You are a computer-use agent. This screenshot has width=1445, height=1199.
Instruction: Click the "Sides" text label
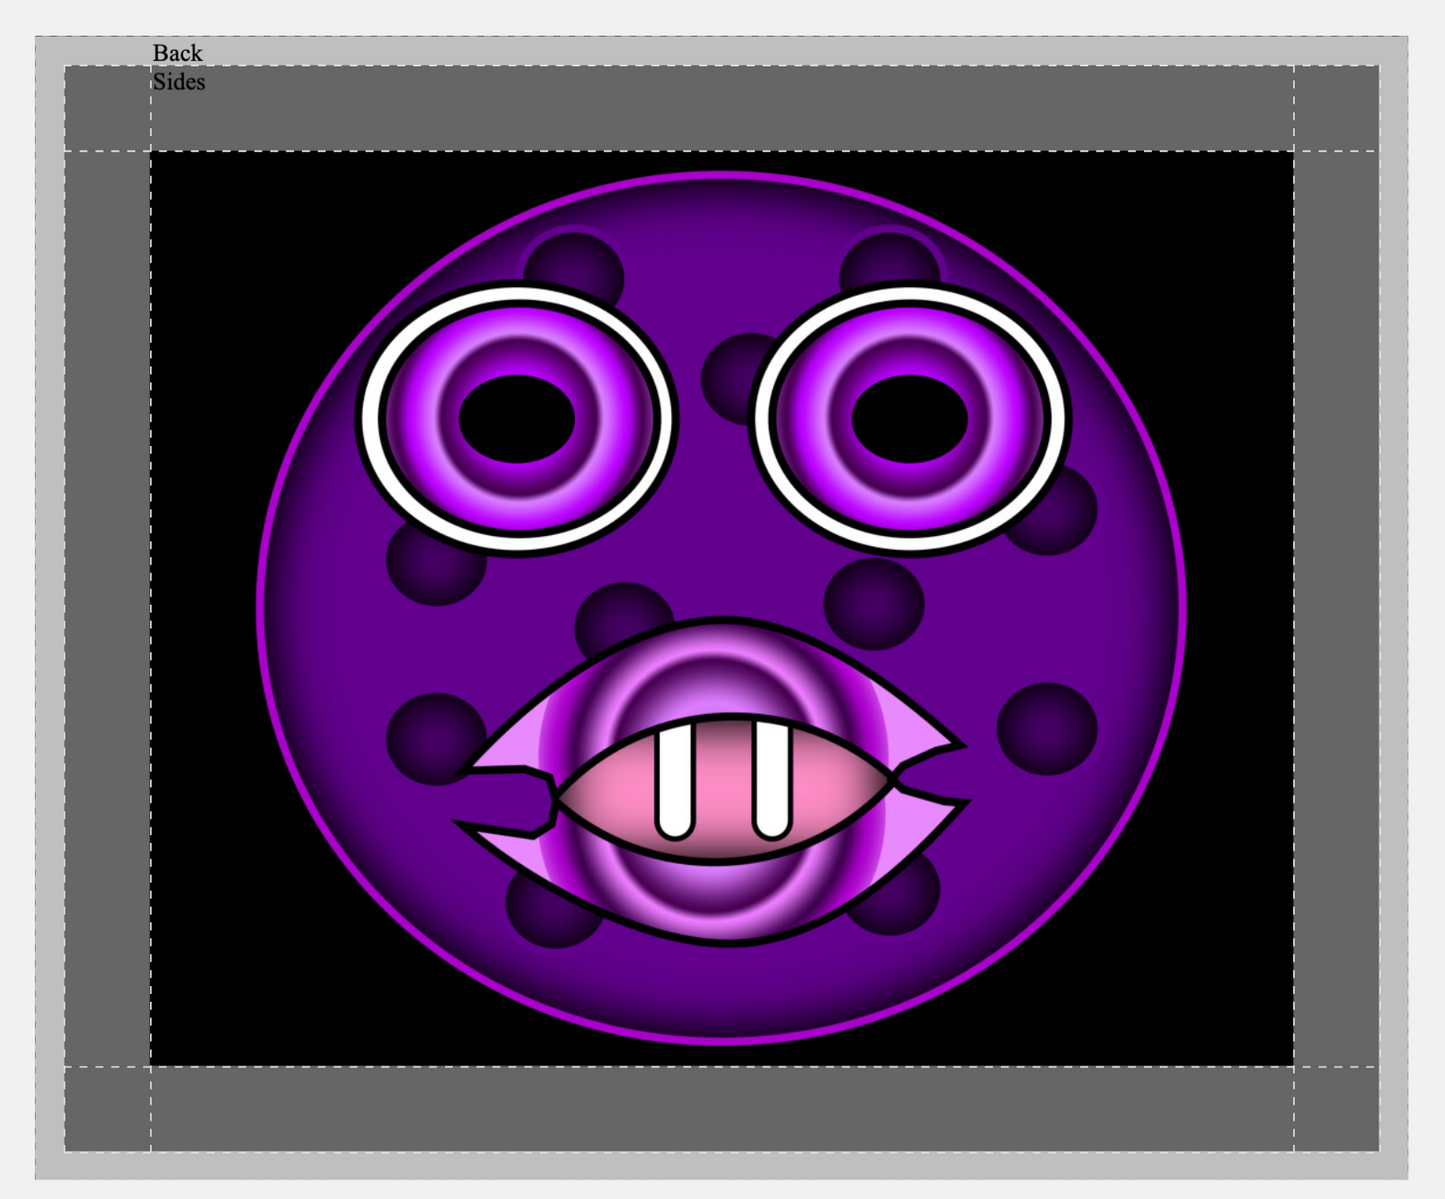pos(179,82)
